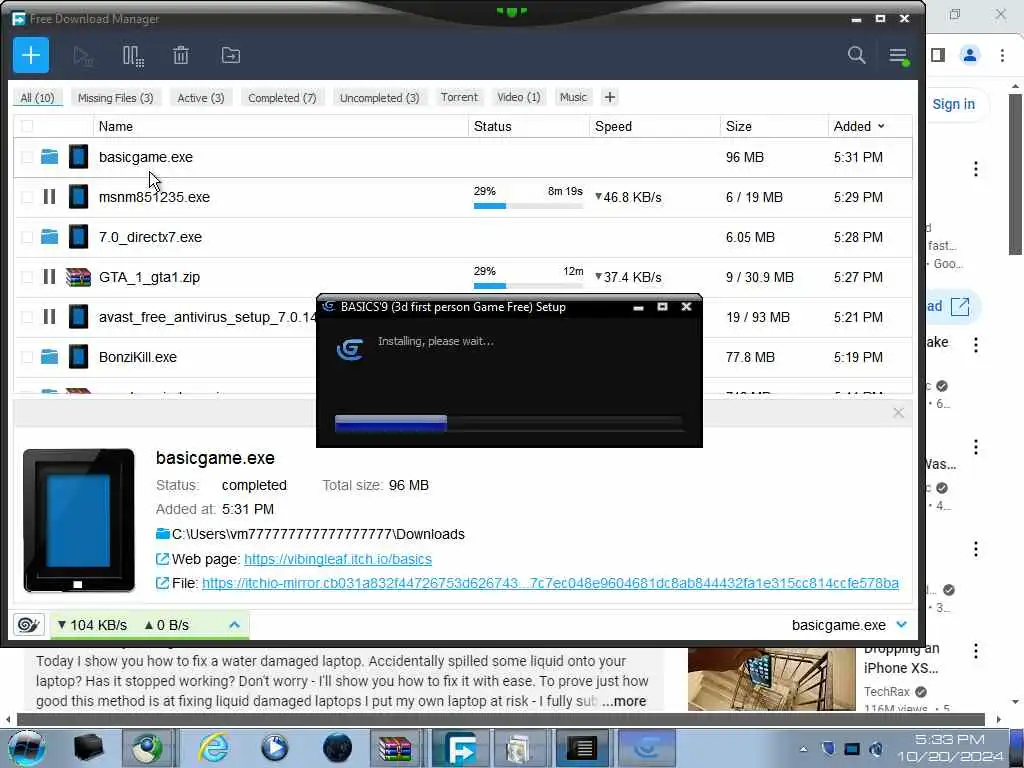The height and width of the screenshot is (768, 1024).
Task: Expand the speed stats chevron in status bar
Action: click(234, 625)
